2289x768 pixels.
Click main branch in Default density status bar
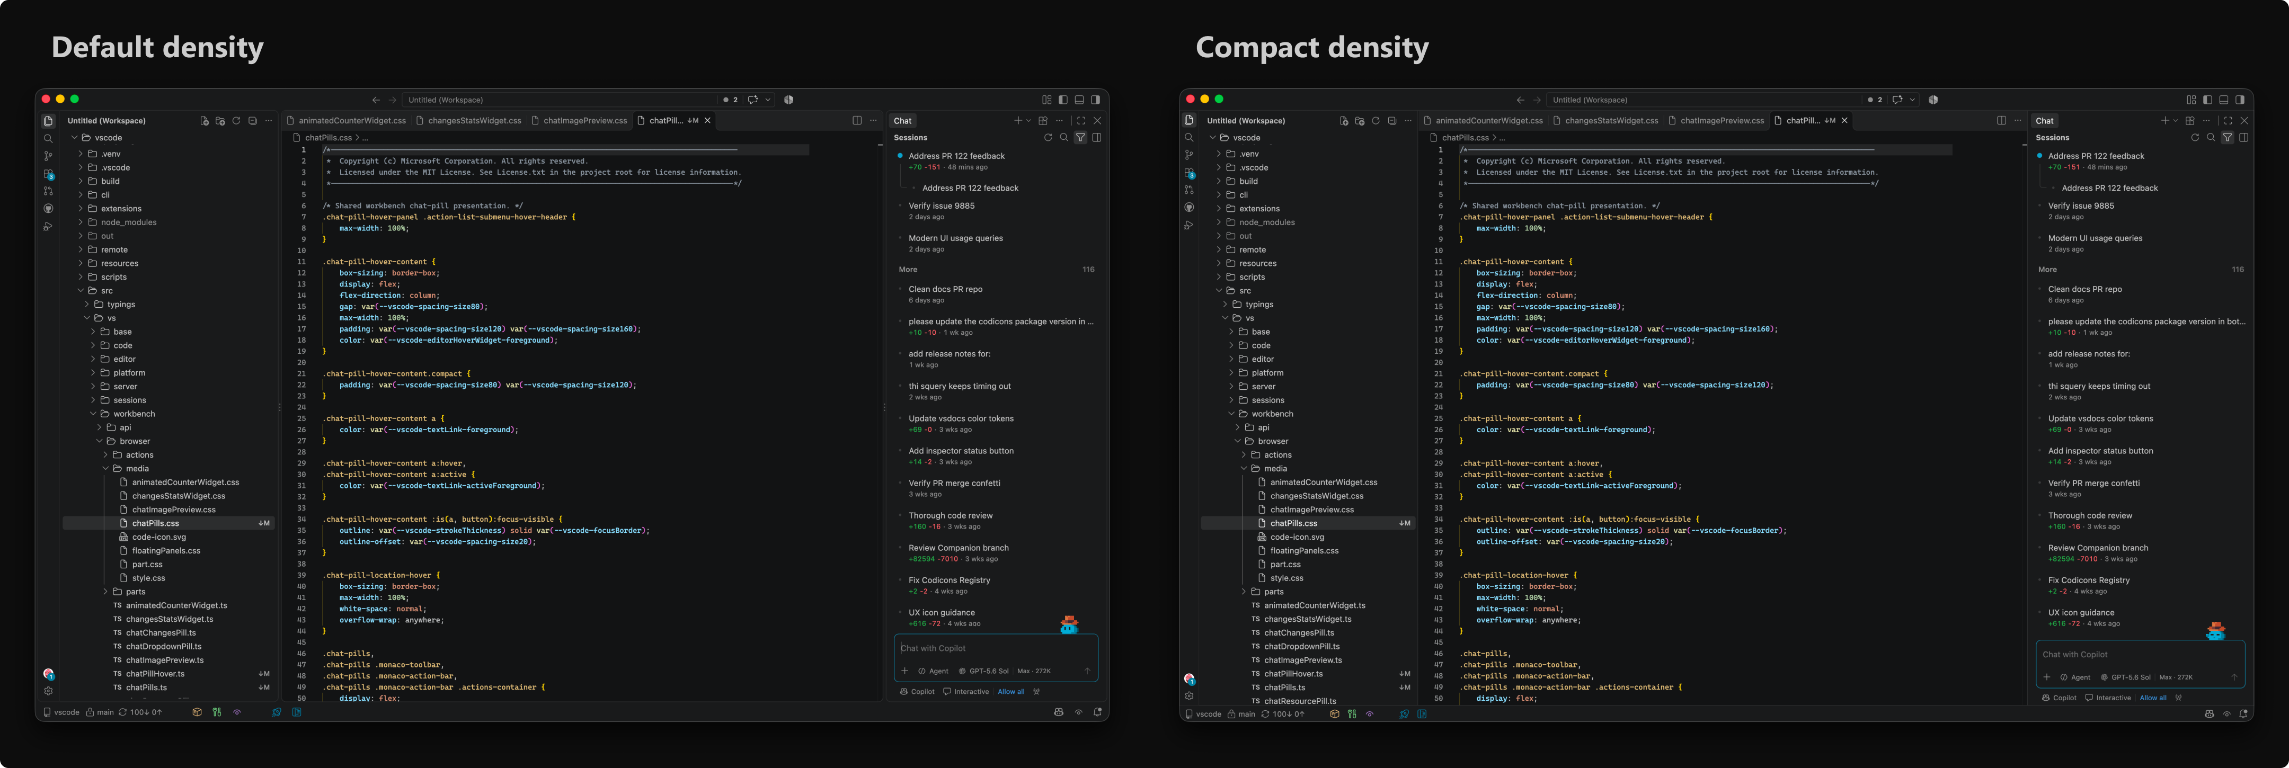pos(100,713)
